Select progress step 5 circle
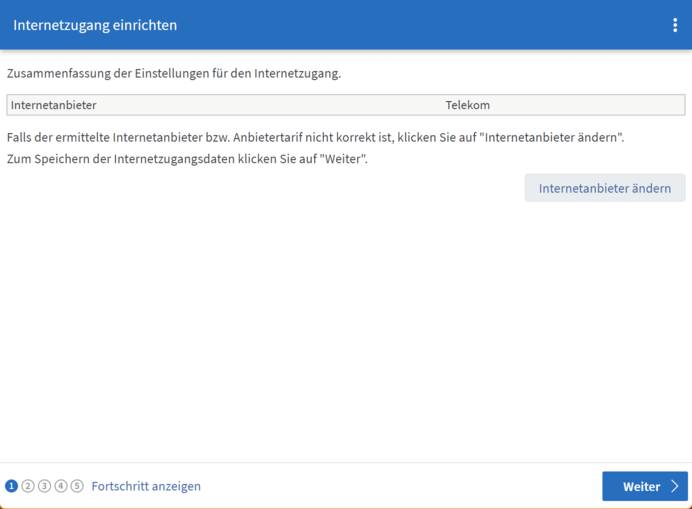This screenshot has height=509, width=692. pos(77,486)
